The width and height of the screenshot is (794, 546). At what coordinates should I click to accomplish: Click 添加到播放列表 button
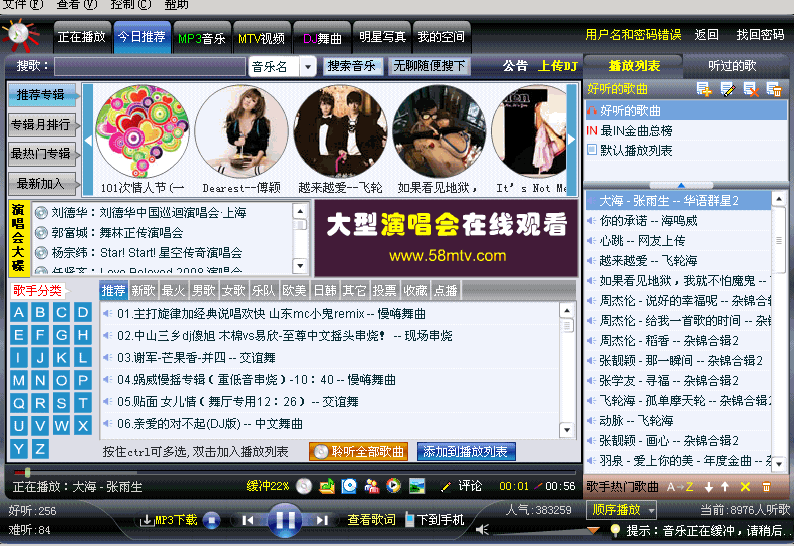click(466, 451)
